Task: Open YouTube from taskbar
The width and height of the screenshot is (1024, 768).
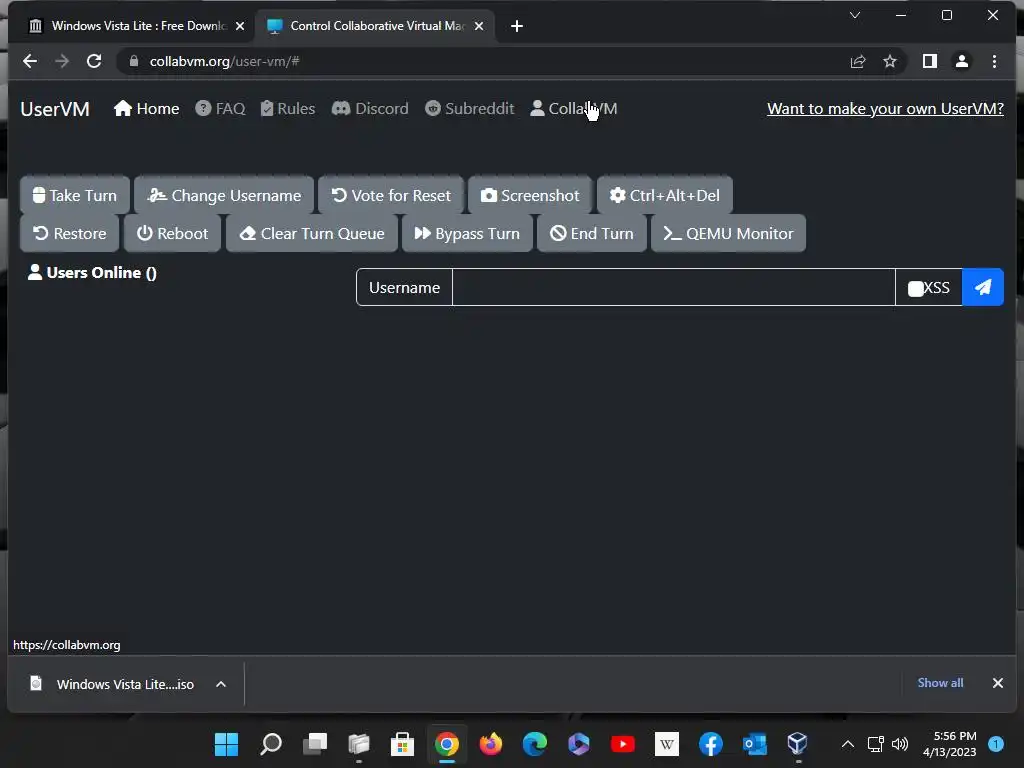Action: point(622,744)
